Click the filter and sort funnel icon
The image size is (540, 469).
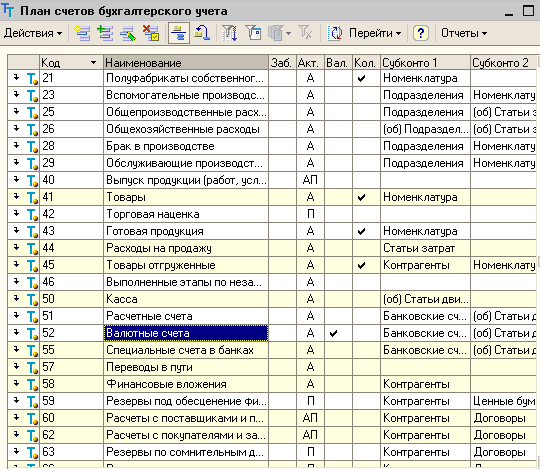[x=229, y=33]
